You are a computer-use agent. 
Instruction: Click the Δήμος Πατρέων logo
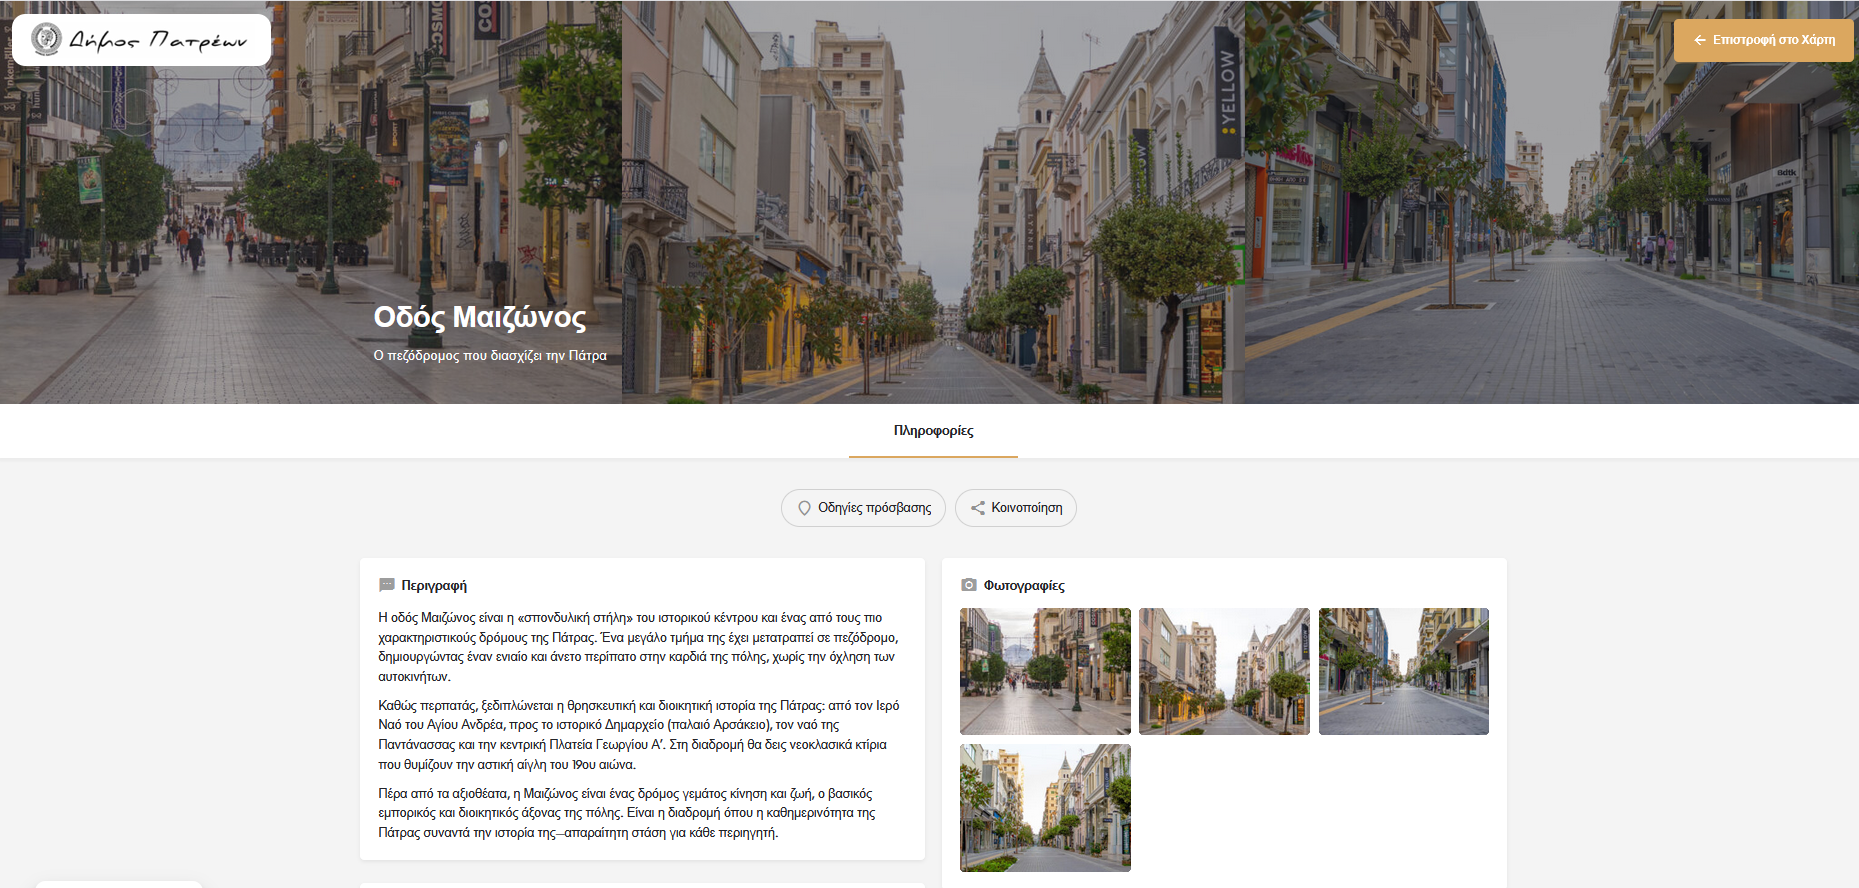click(141, 40)
